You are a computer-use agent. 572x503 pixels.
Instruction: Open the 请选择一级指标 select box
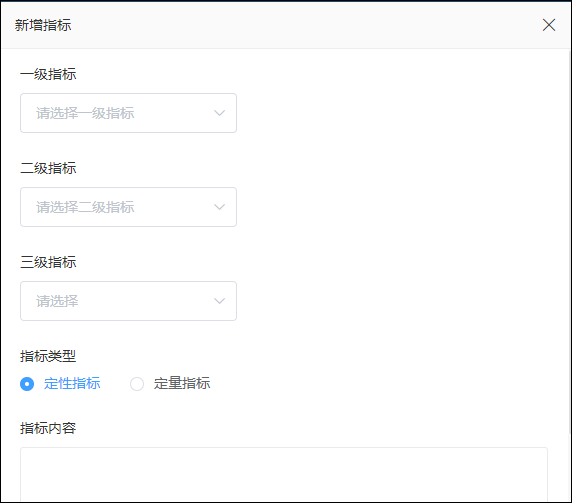[x=128, y=113]
